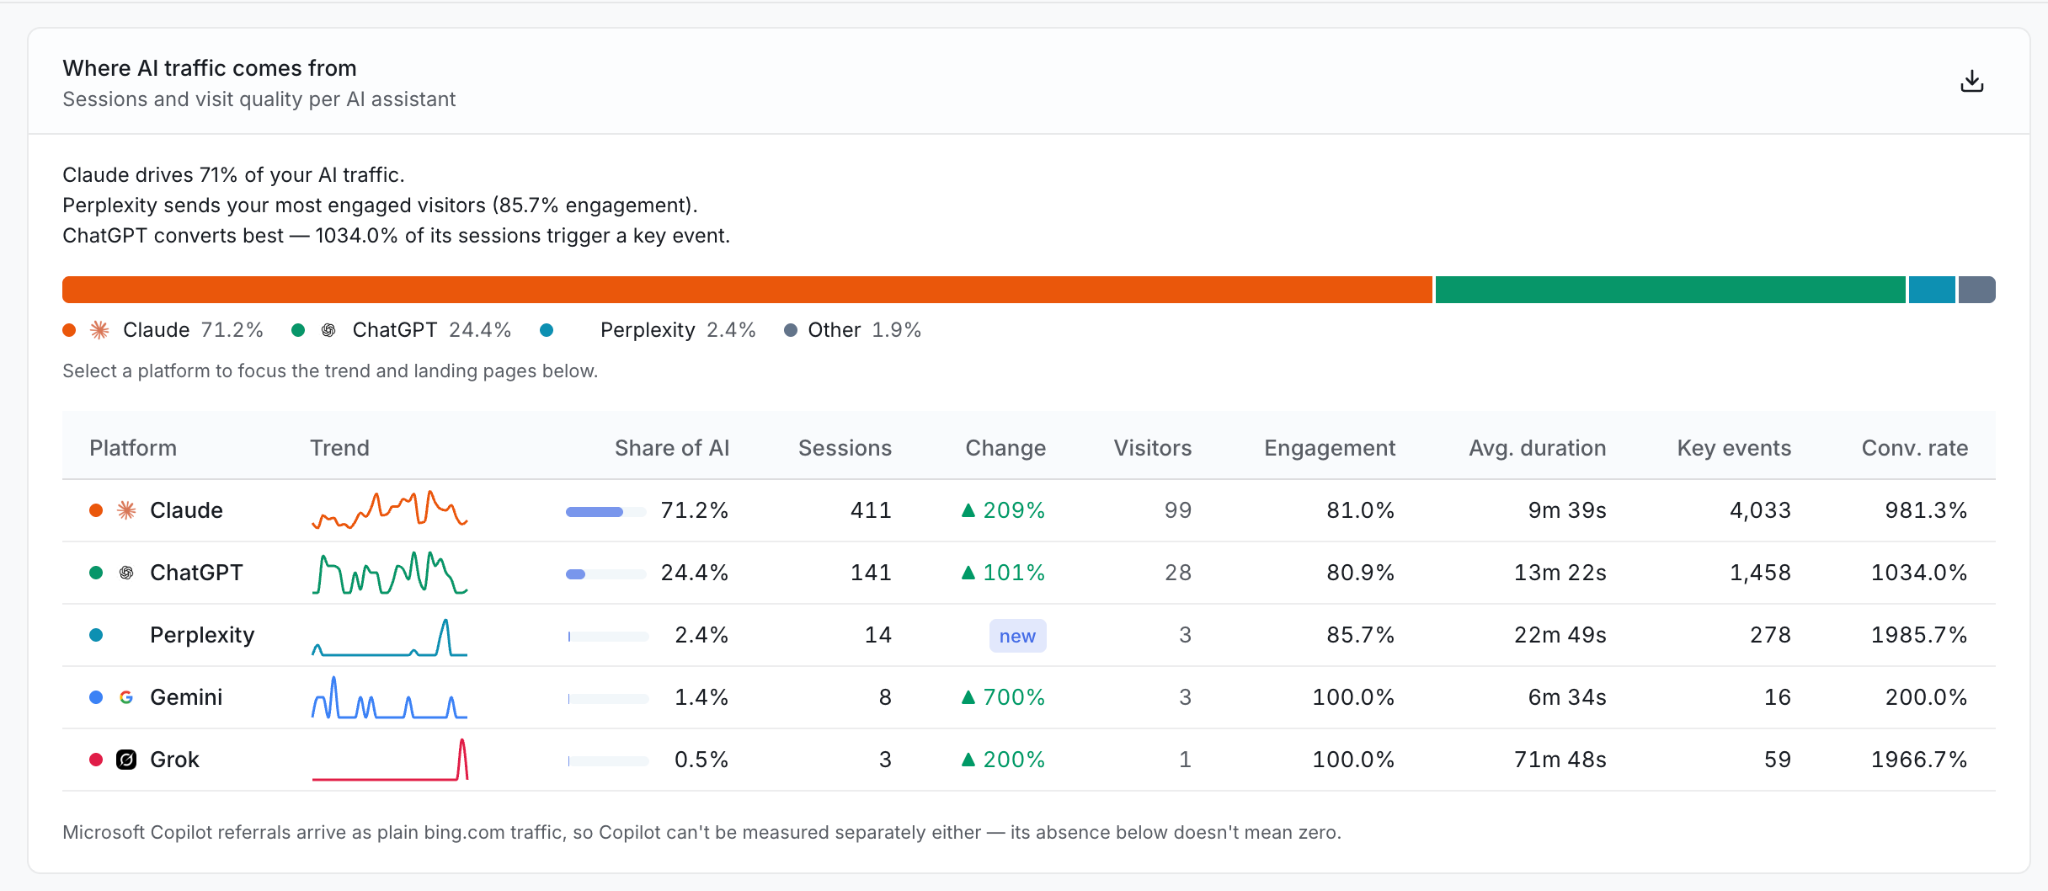Click the teal Perplexity segment of the bar
2048x891 pixels.
click(1931, 290)
